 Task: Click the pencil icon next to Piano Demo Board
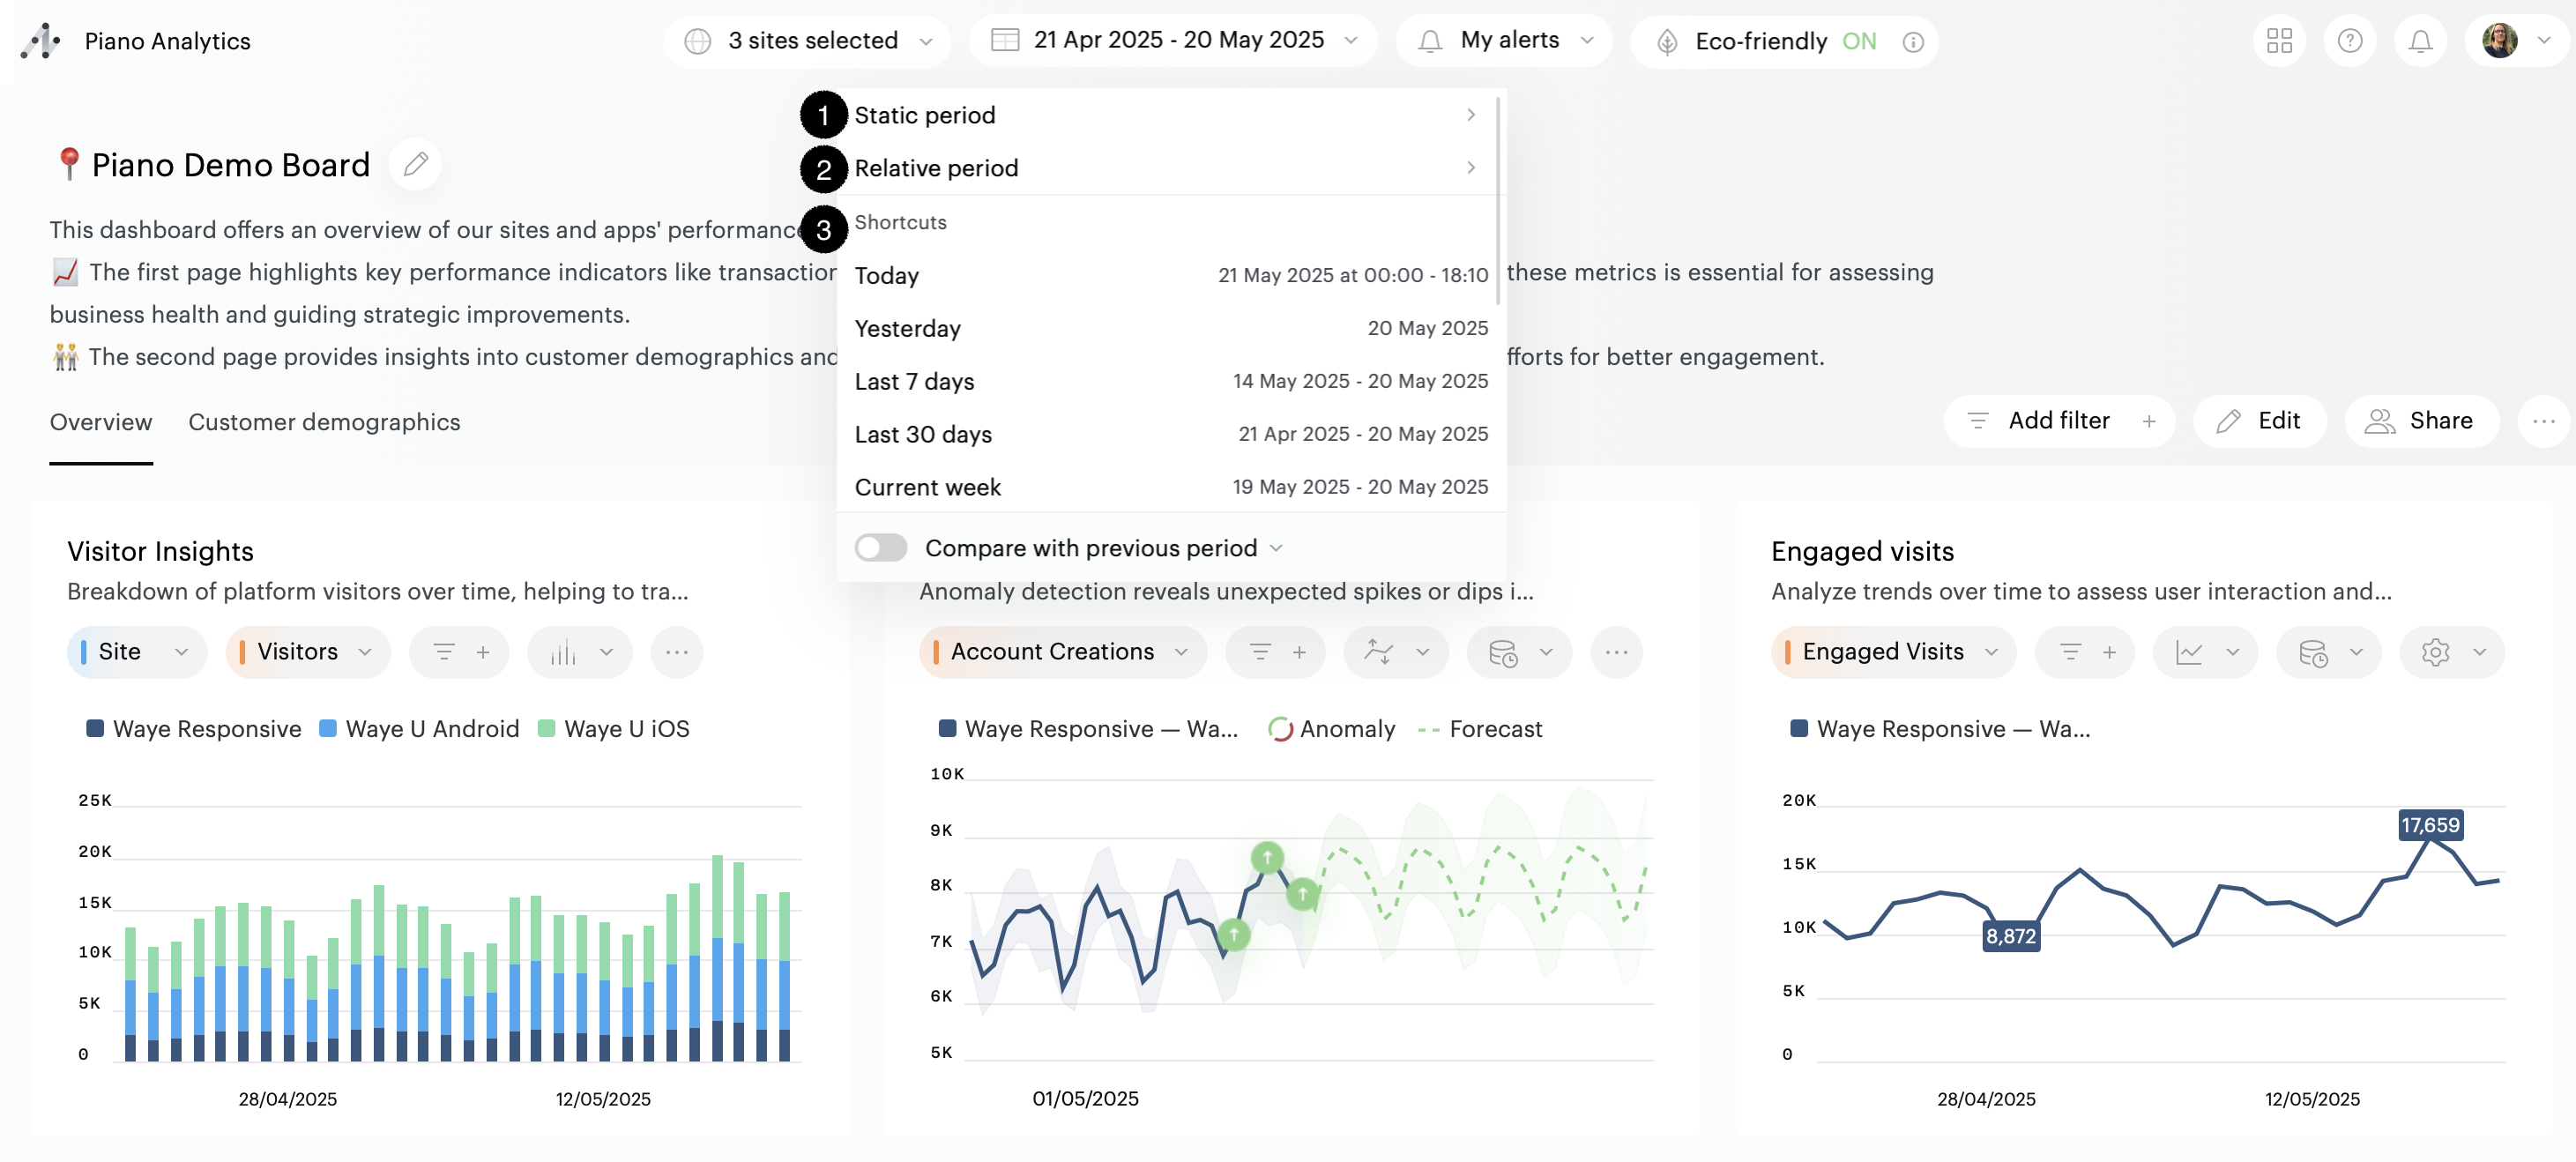(416, 164)
